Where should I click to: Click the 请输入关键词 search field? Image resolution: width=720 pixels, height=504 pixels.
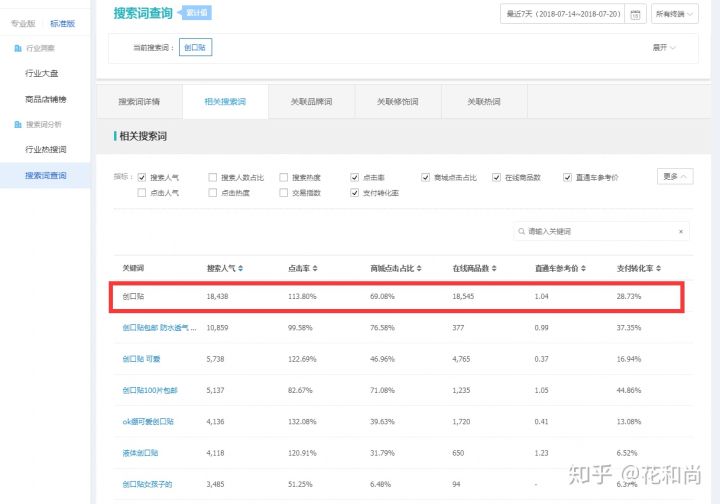(598, 231)
